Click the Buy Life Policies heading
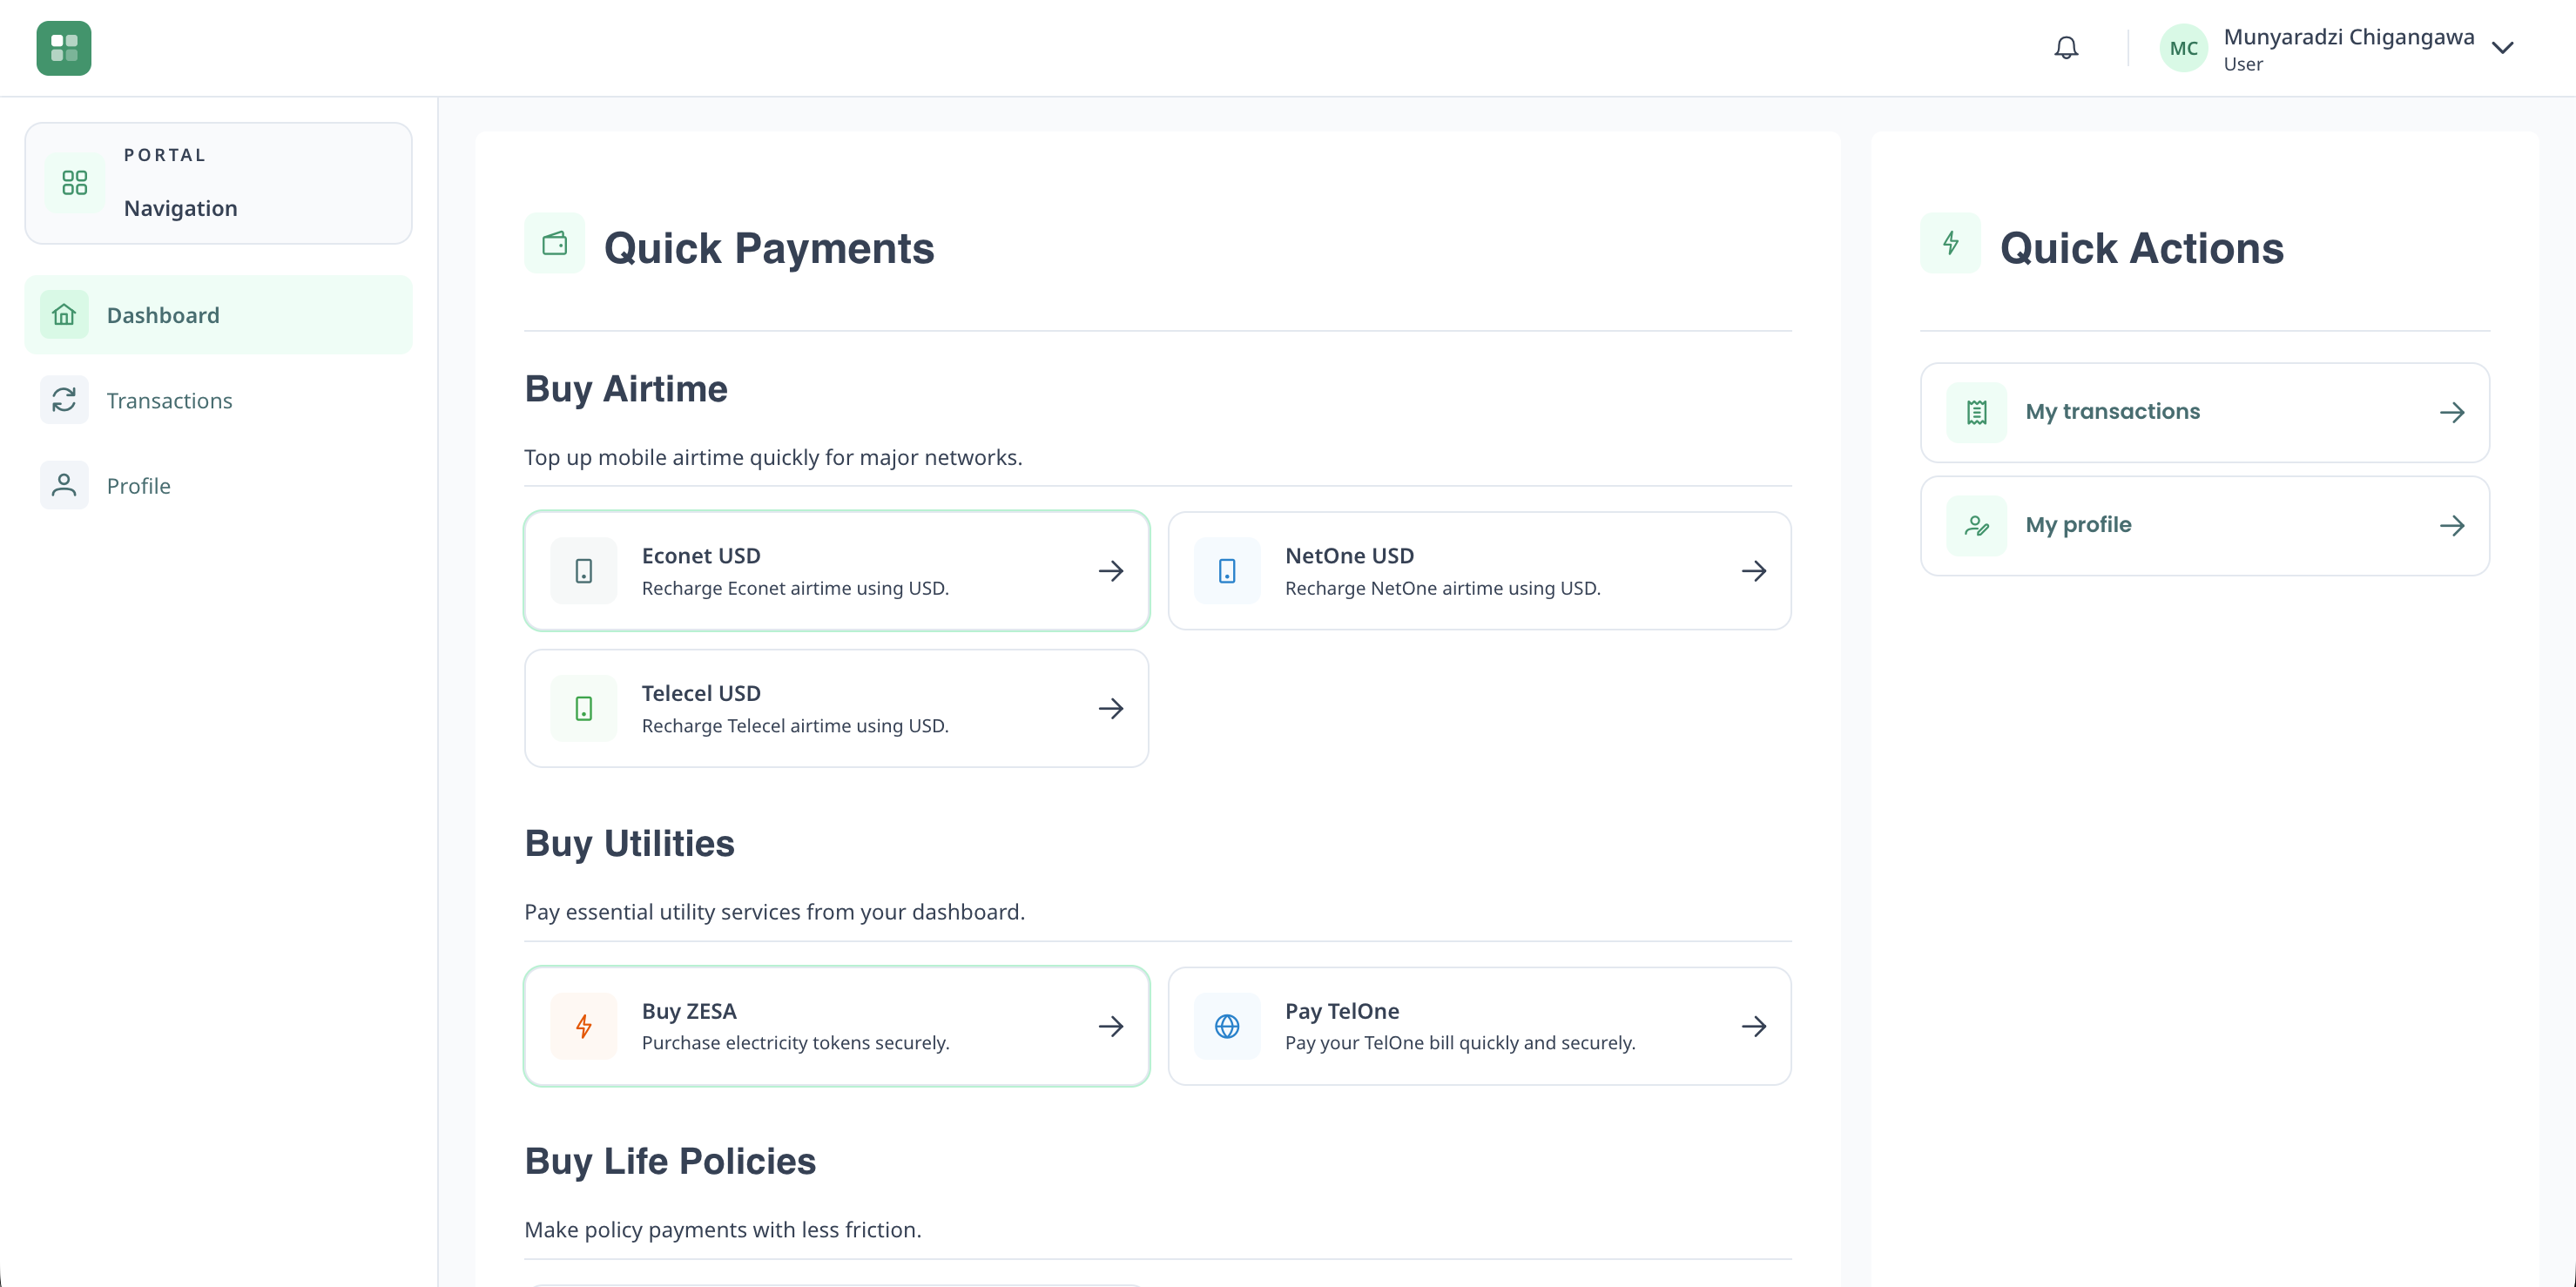Image resolution: width=2576 pixels, height=1287 pixels. [670, 1161]
